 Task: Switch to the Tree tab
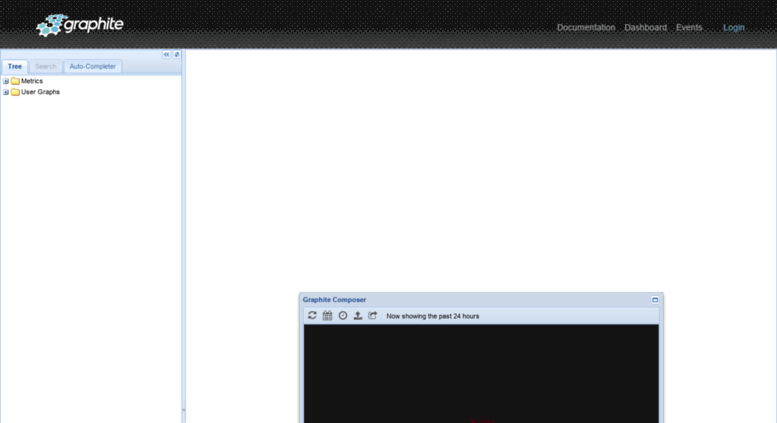point(15,66)
